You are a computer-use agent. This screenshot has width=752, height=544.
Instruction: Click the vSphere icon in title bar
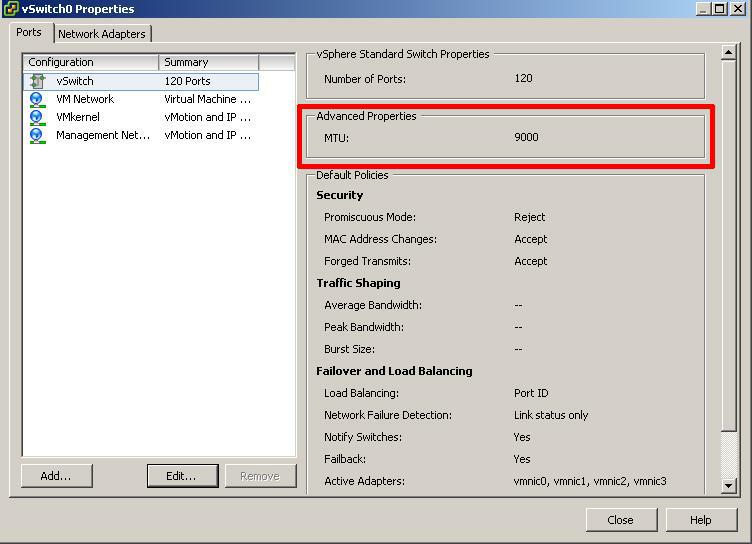[11, 9]
